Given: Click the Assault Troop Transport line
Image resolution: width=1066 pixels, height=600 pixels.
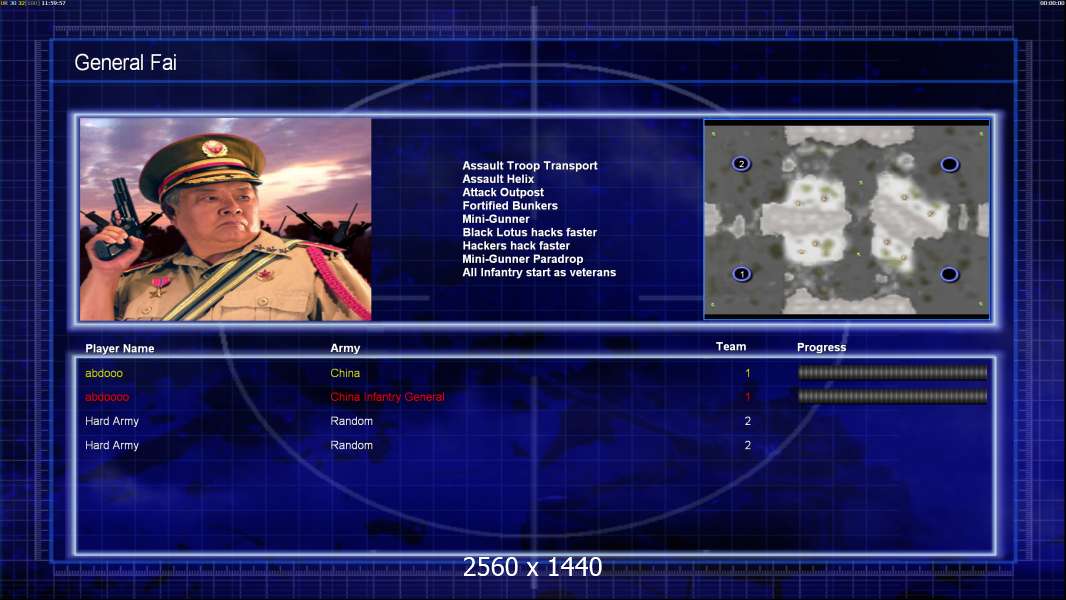Looking at the screenshot, I should (x=530, y=166).
